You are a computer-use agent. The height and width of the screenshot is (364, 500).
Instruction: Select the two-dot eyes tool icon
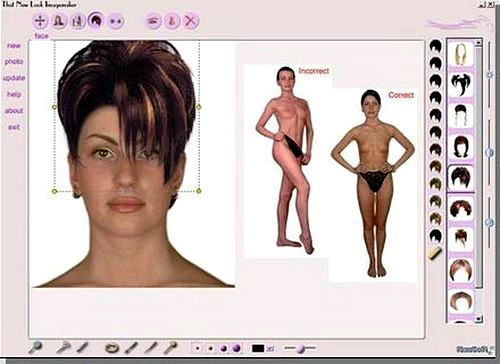[116, 21]
